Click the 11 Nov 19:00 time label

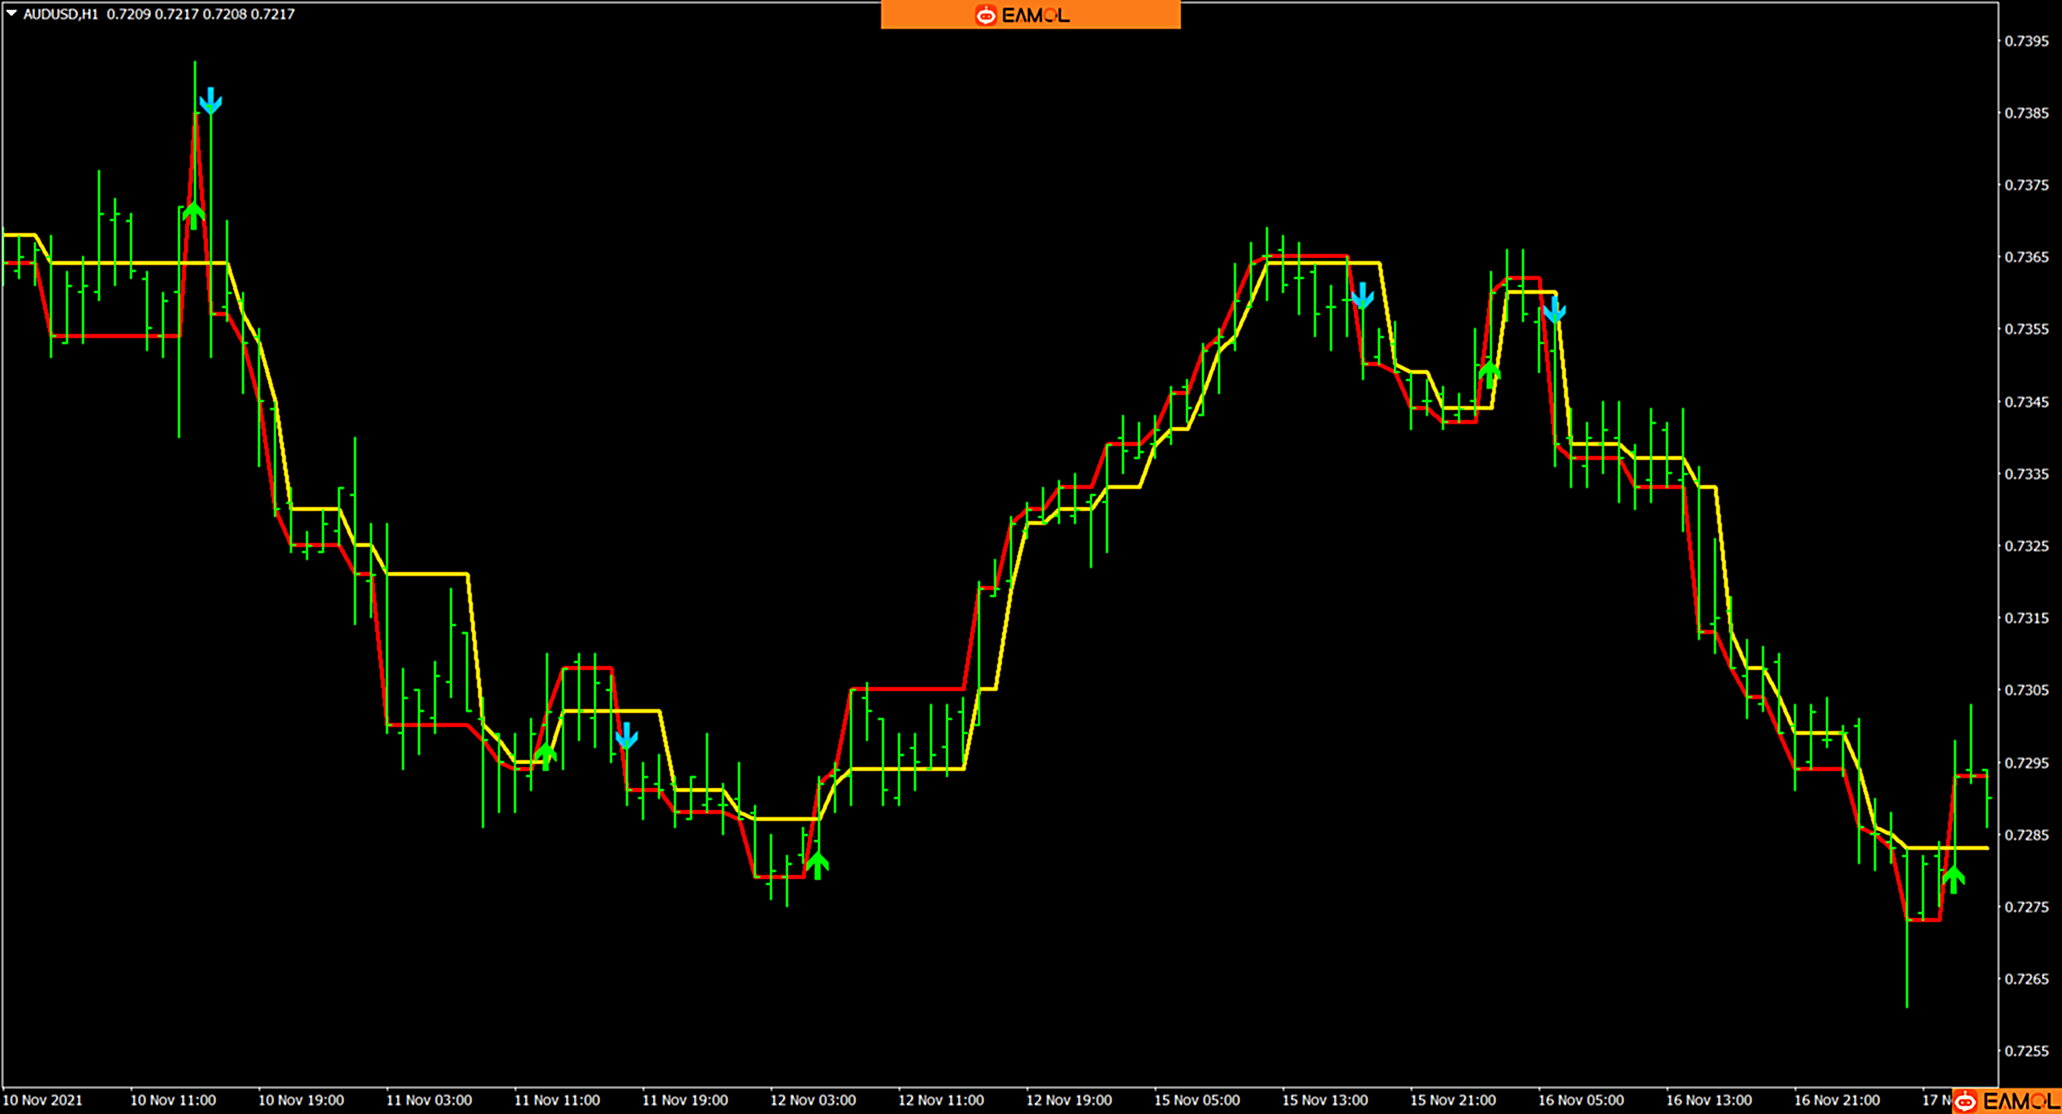coord(685,1100)
